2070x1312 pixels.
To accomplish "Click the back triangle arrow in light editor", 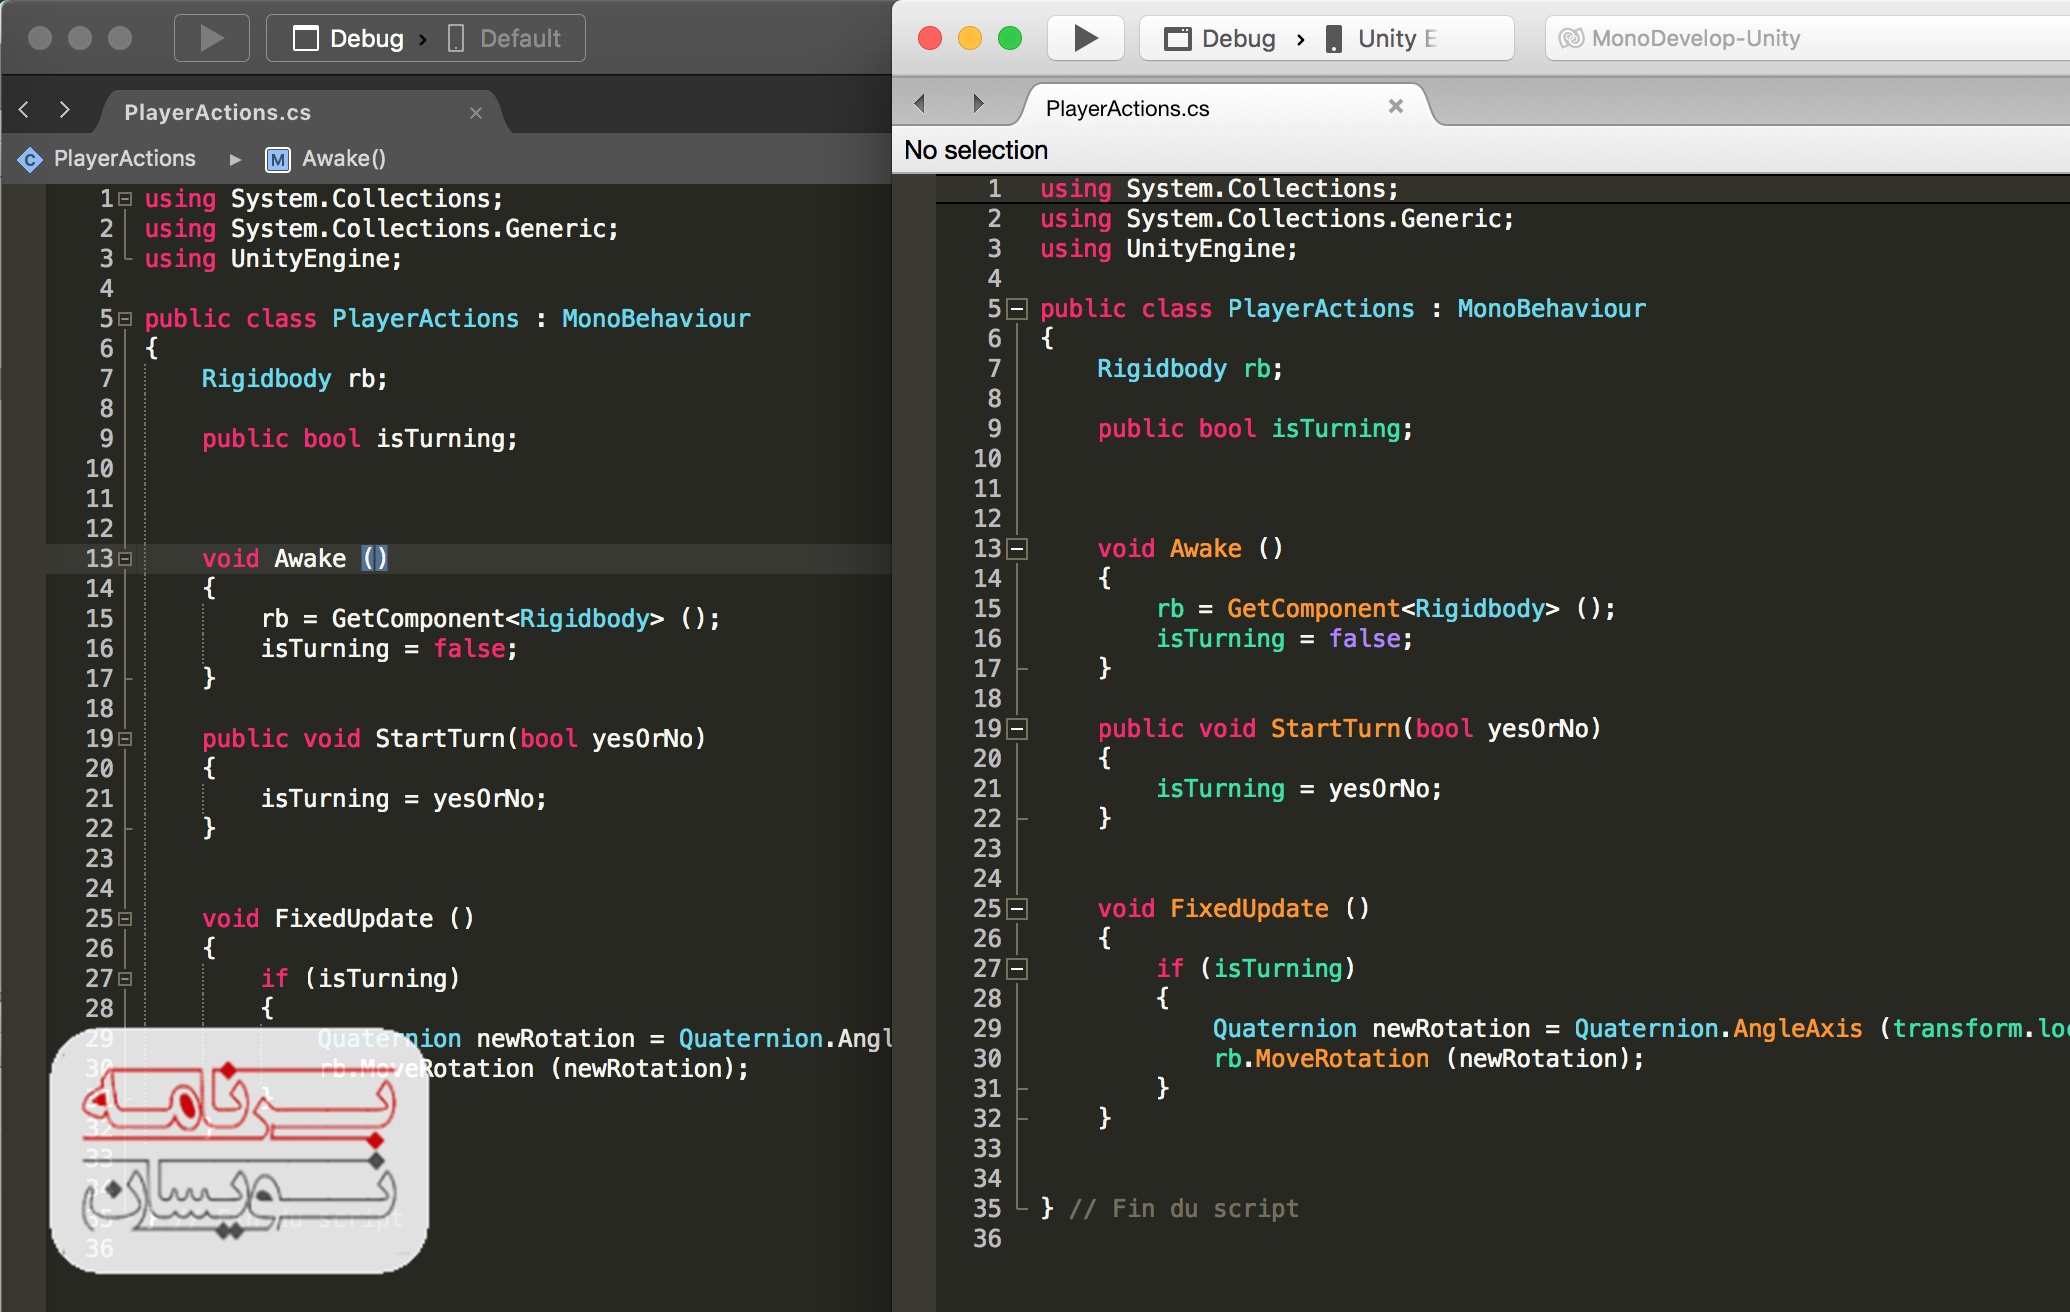I will (920, 103).
